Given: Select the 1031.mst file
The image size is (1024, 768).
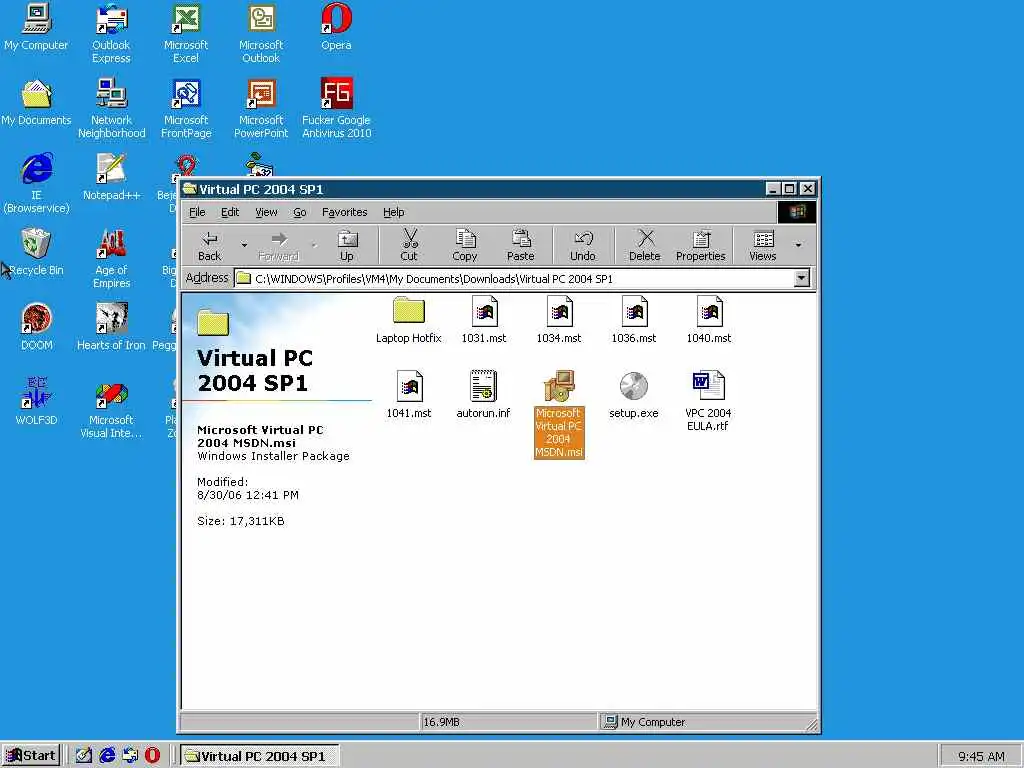Looking at the screenshot, I should tap(484, 320).
